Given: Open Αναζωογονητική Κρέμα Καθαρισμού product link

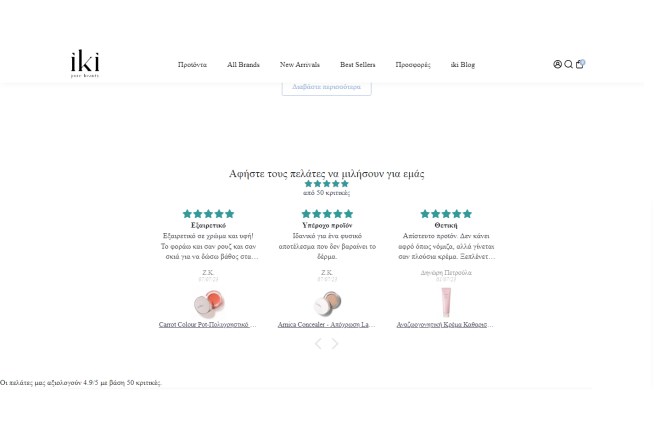Looking at the screenshot, I should coord(445,325).
